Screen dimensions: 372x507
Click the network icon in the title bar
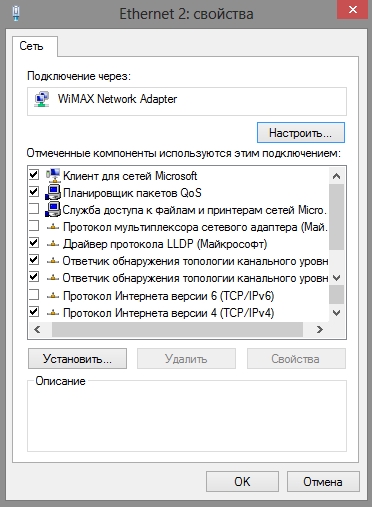point(16,14)
